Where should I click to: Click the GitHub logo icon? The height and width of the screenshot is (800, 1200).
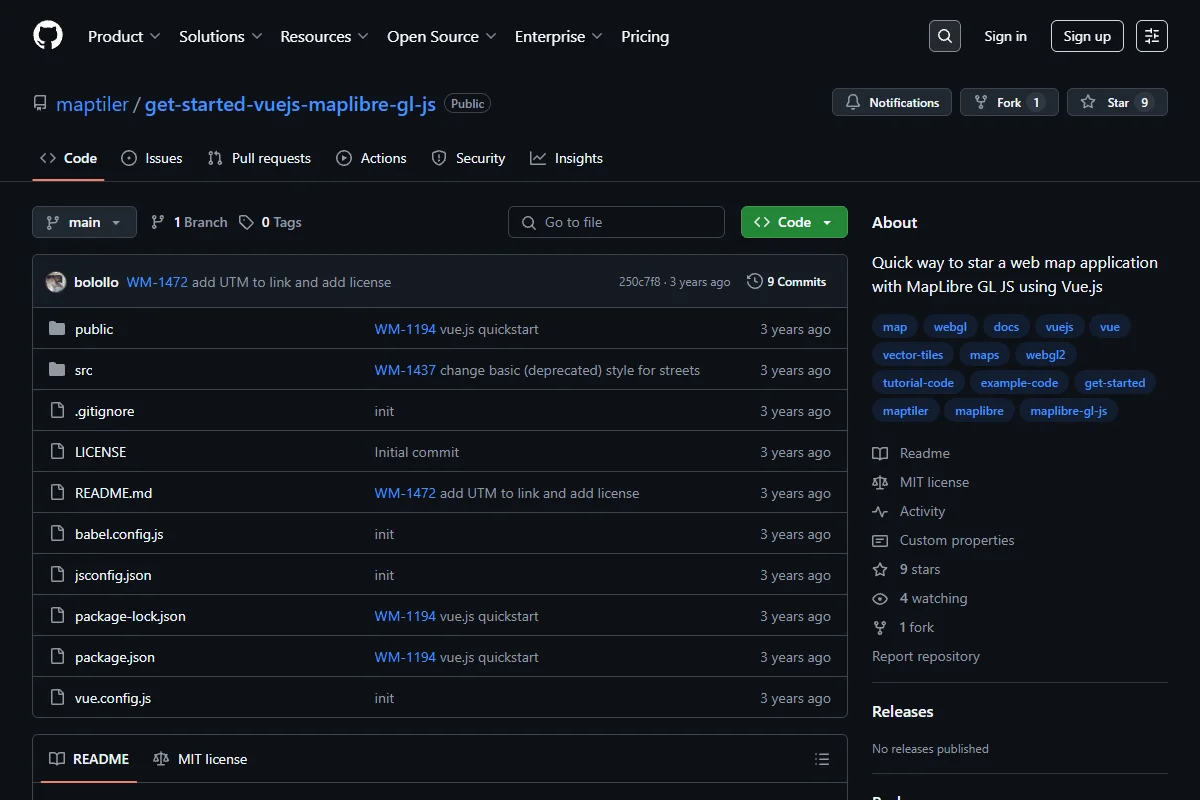pyautogui.click(x=48, y=36)
